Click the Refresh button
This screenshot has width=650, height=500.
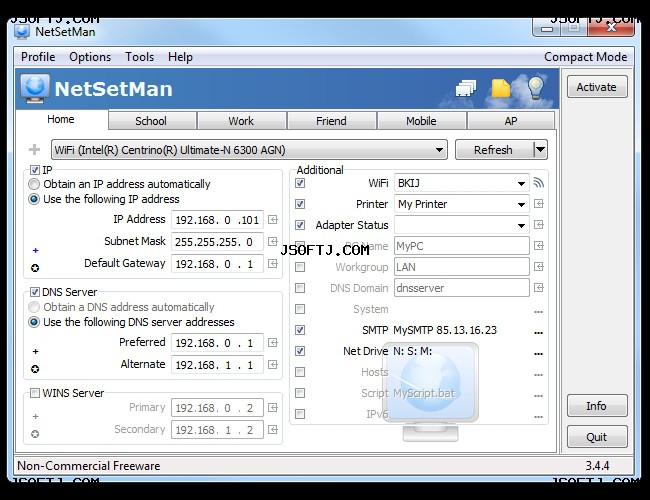click(494, 149)
